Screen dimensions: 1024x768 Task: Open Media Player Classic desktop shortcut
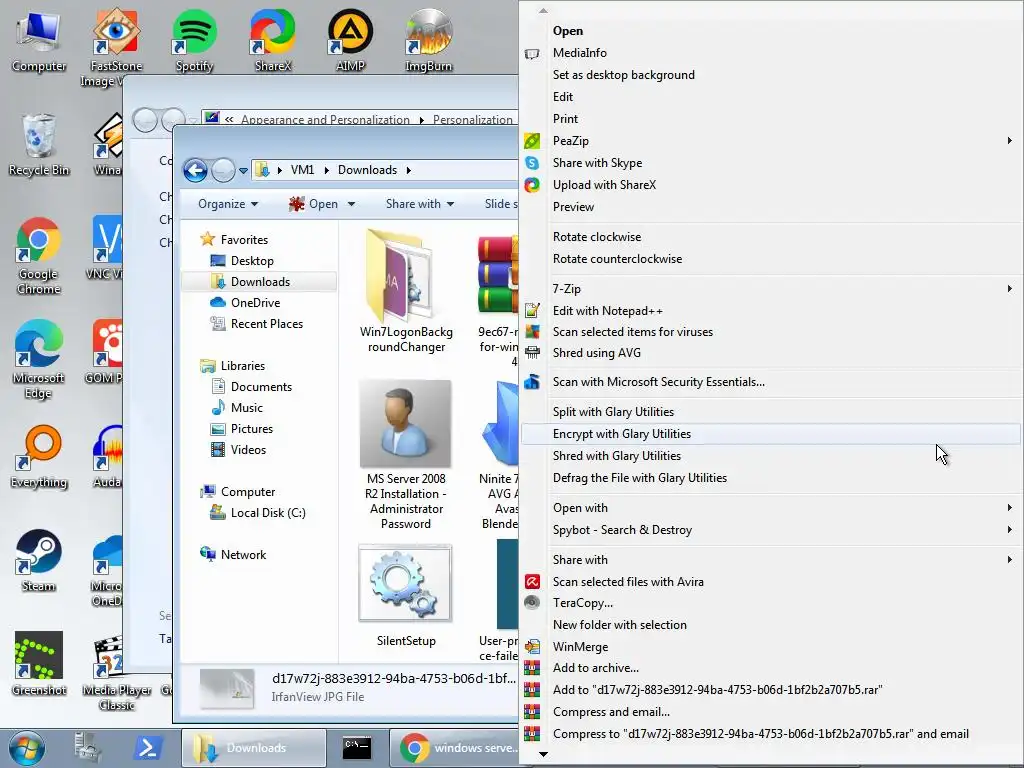coord(116,672)
